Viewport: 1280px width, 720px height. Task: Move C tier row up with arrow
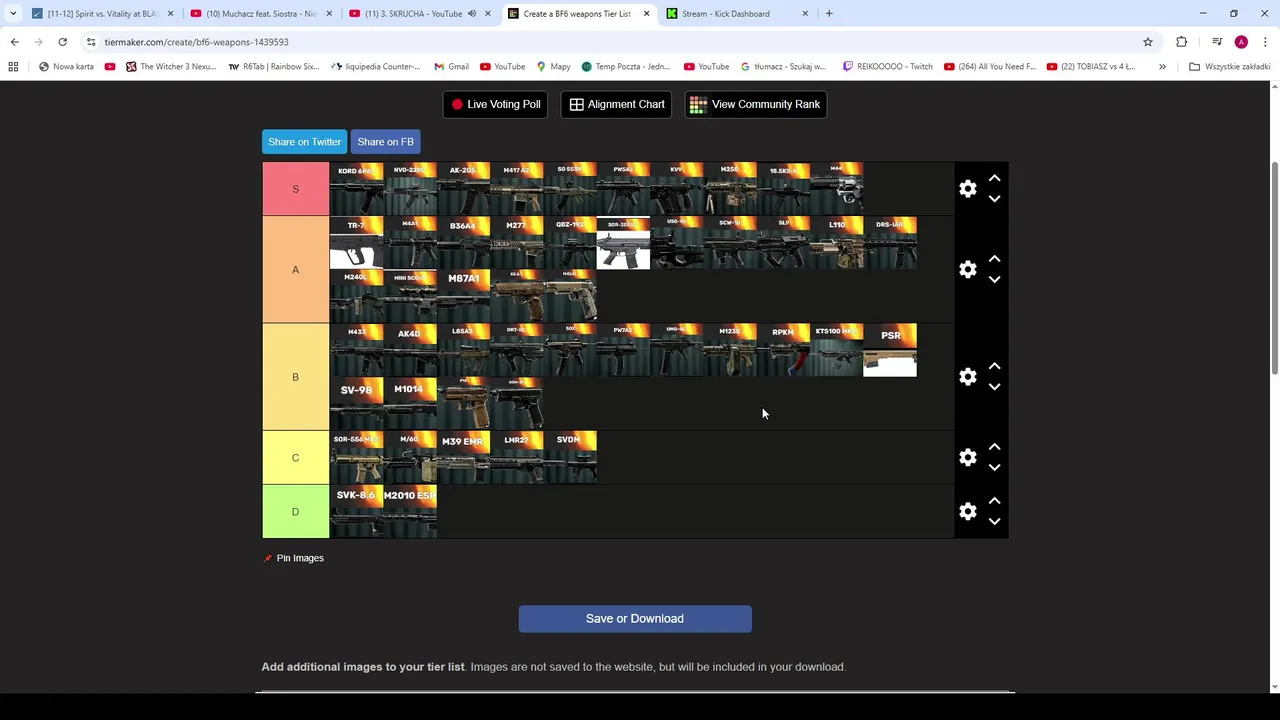tap(994, 447)
